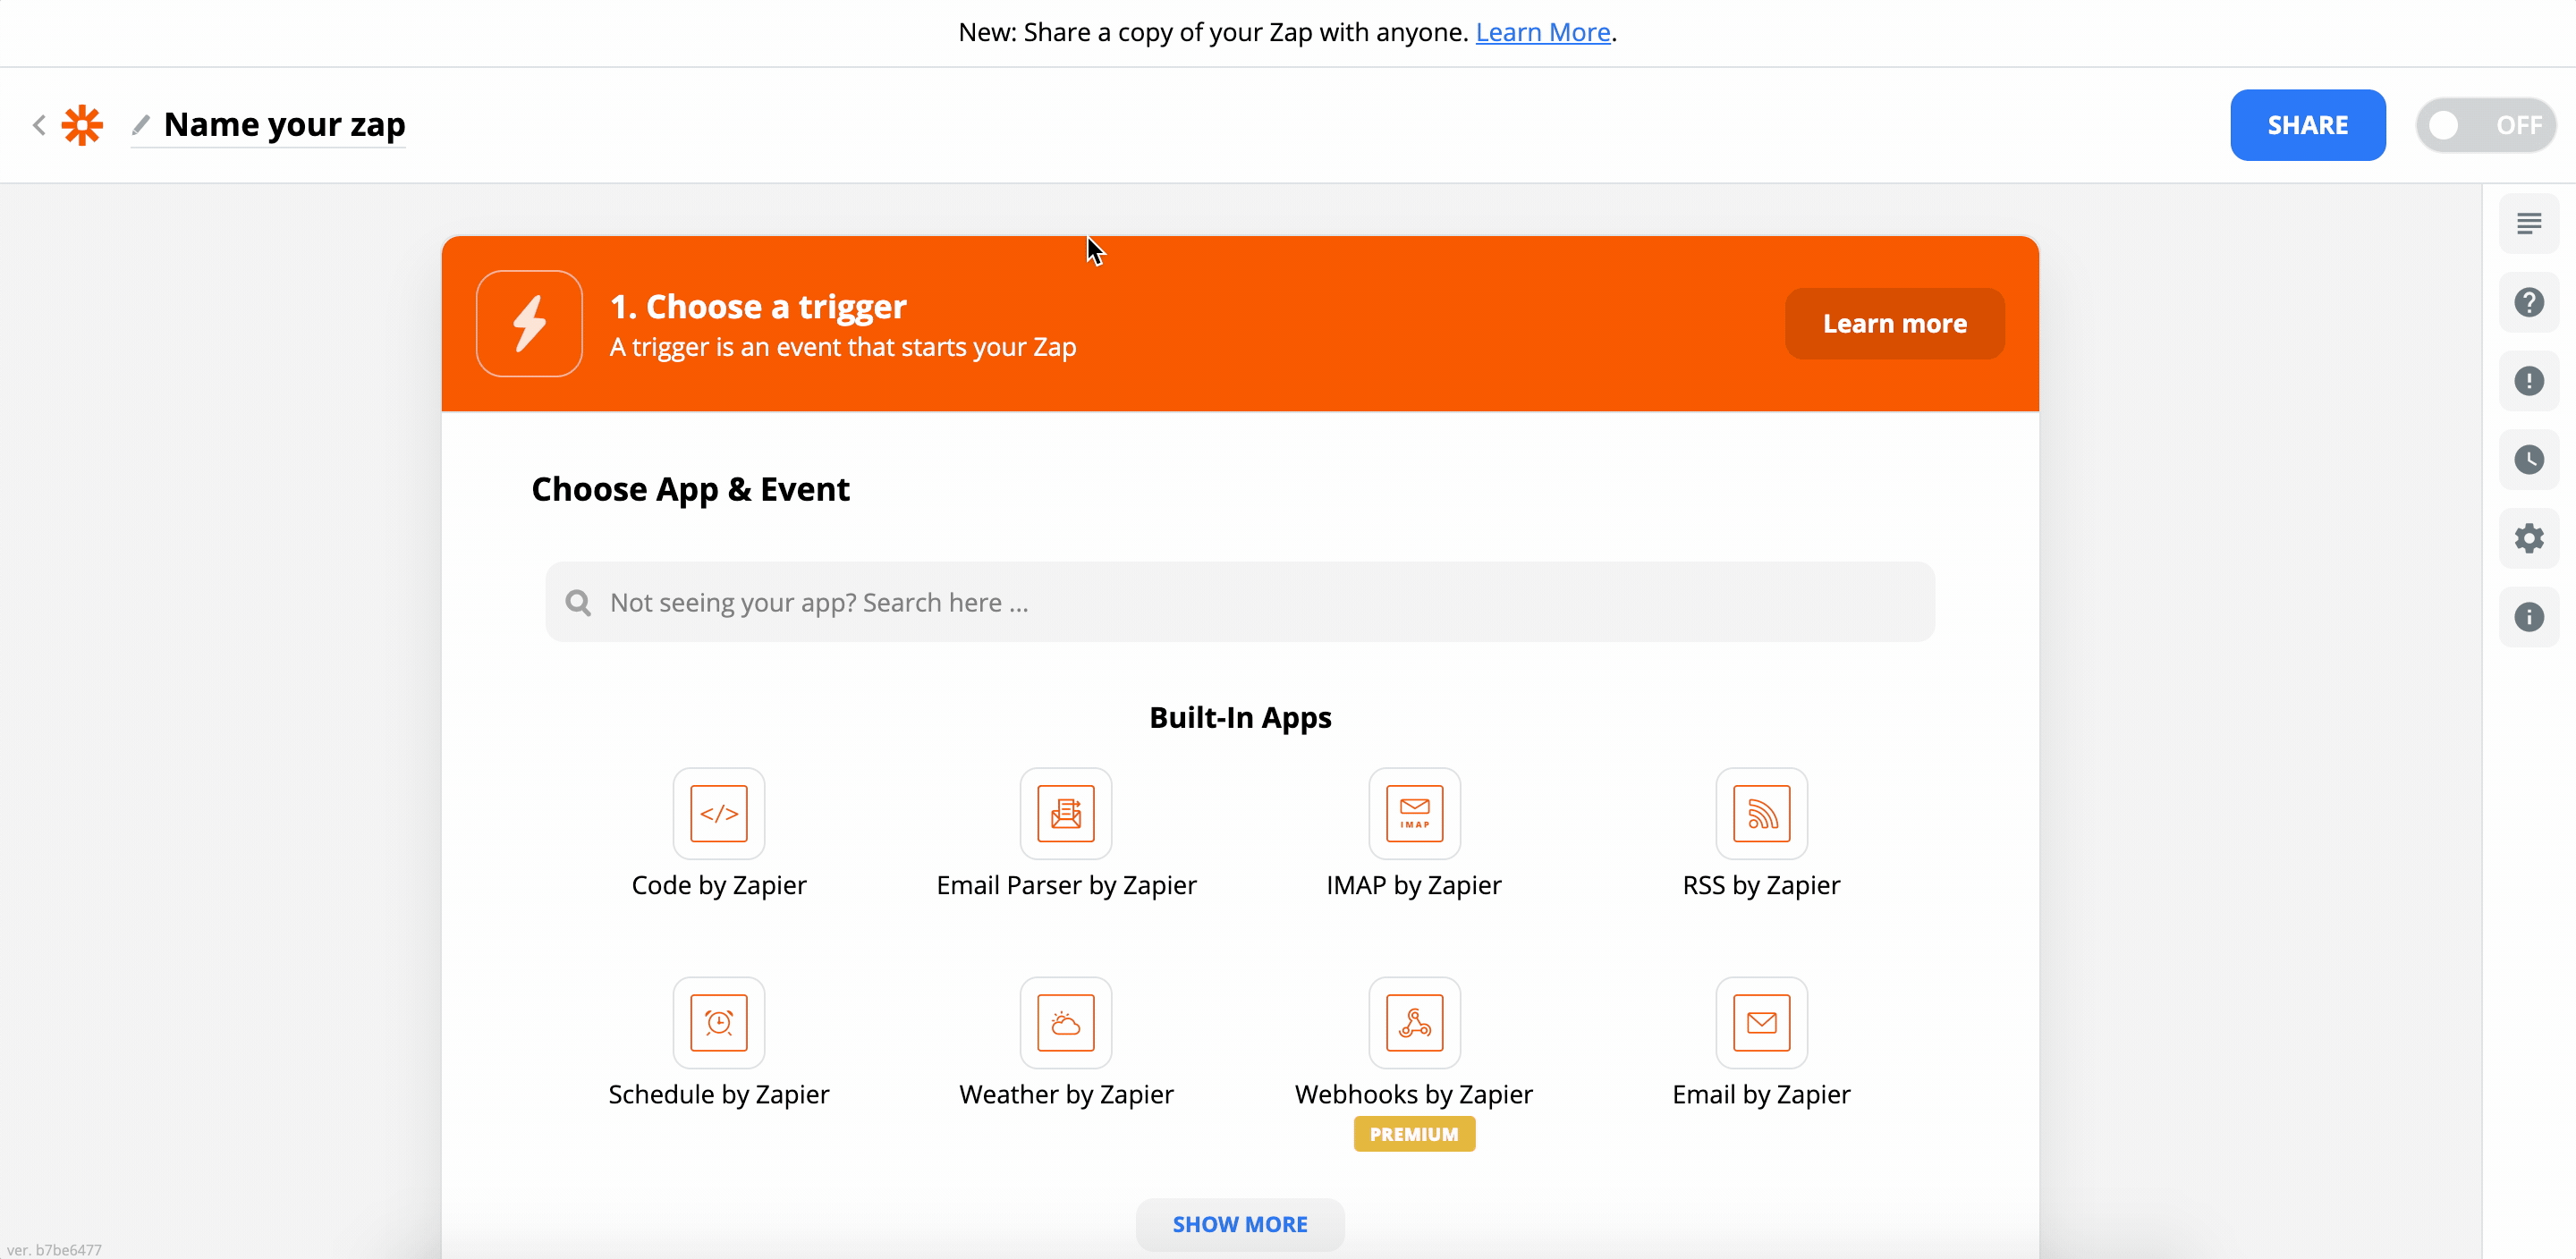Click the blue SHARE button

[x=2307, y=125]
